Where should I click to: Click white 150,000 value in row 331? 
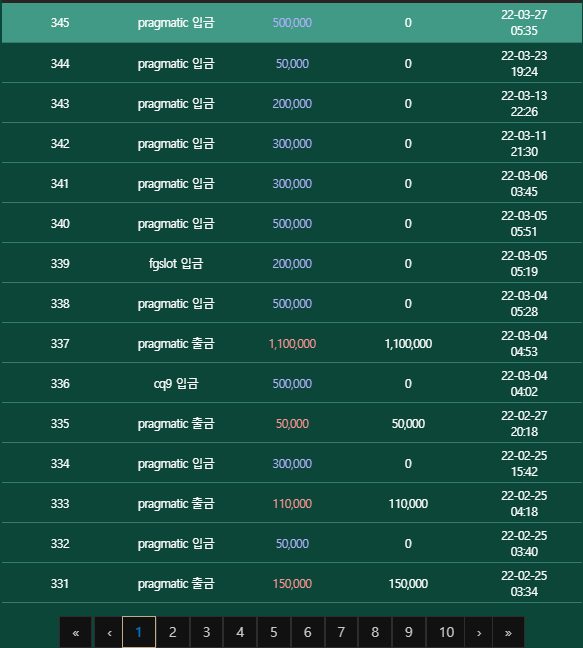tap(408, 584)
